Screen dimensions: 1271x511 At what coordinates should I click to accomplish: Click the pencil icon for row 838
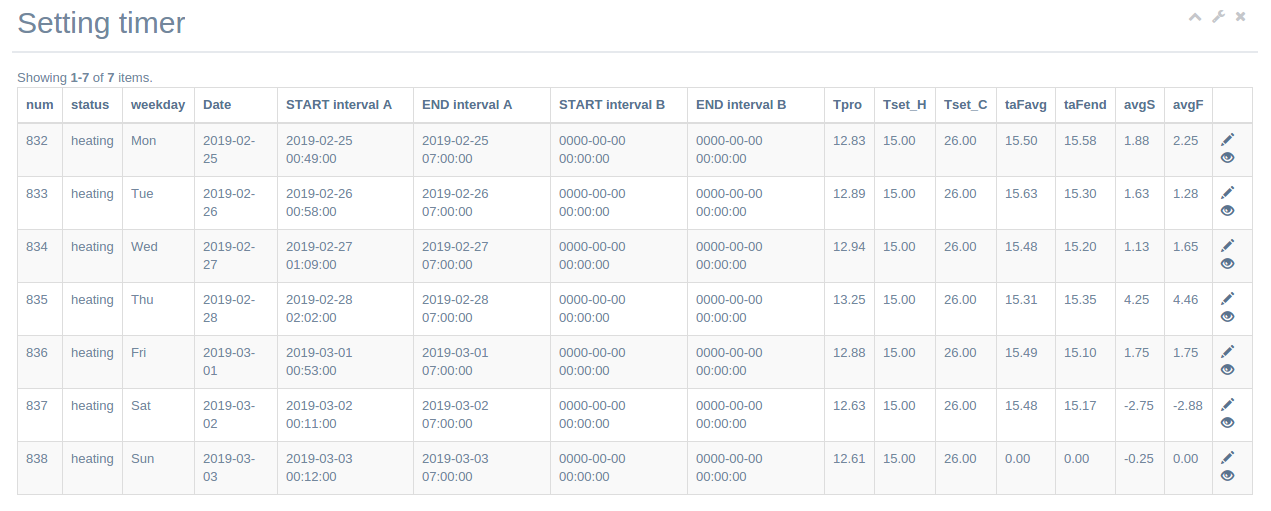coord(1228,457)
